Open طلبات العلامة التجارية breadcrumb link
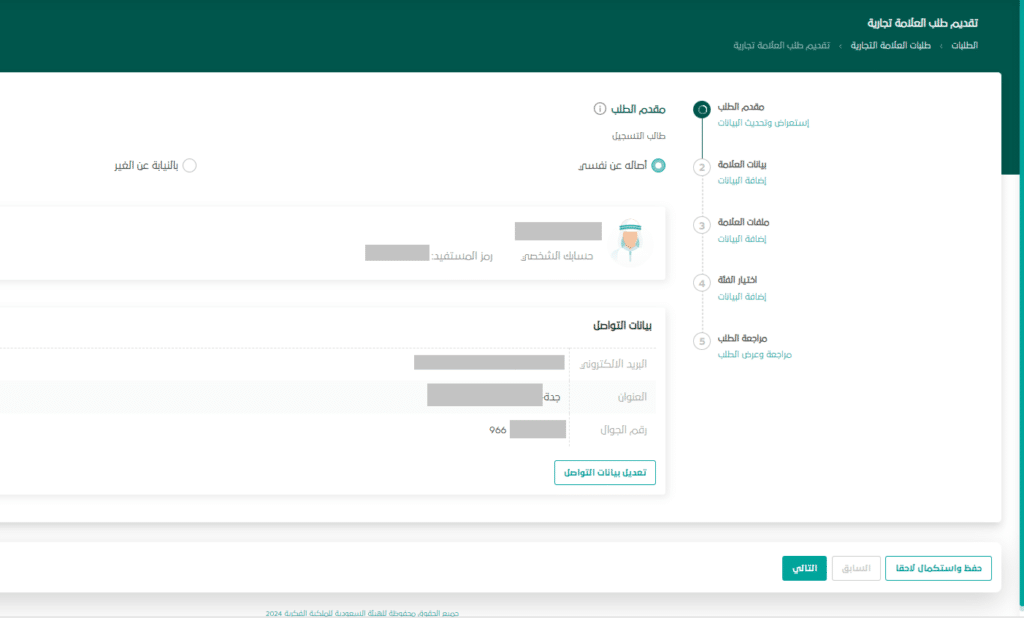This screenshot has height=618, width=1024. coord(892,46)
